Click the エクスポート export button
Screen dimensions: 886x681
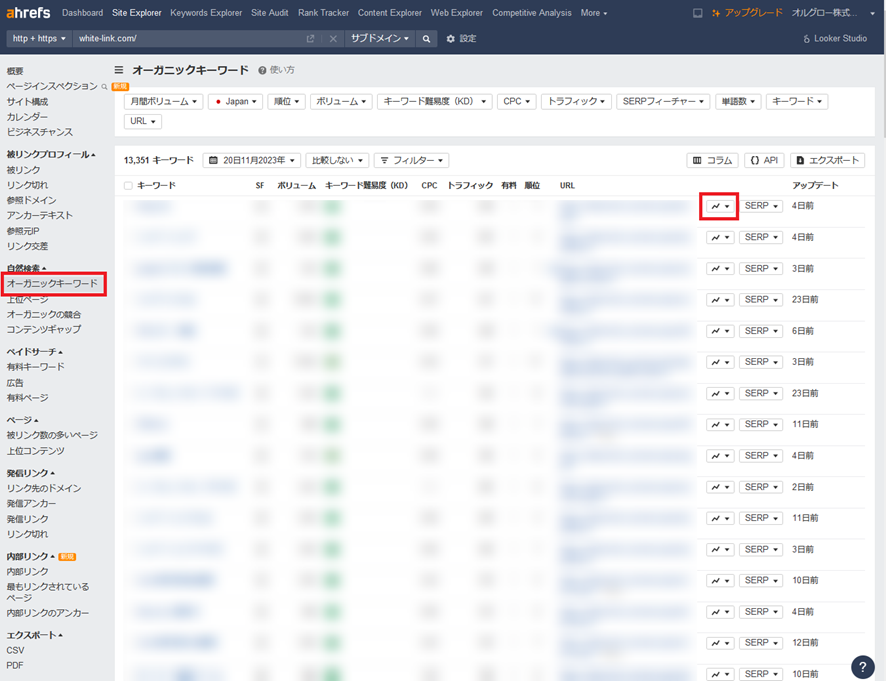[x=827, y=160]
